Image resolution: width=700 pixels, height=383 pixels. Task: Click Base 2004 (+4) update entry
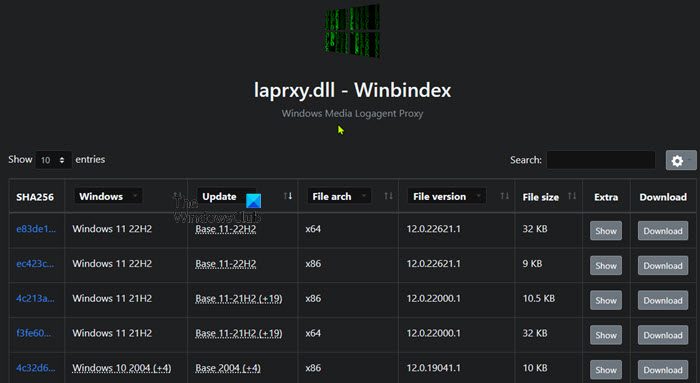coord(228,368)
